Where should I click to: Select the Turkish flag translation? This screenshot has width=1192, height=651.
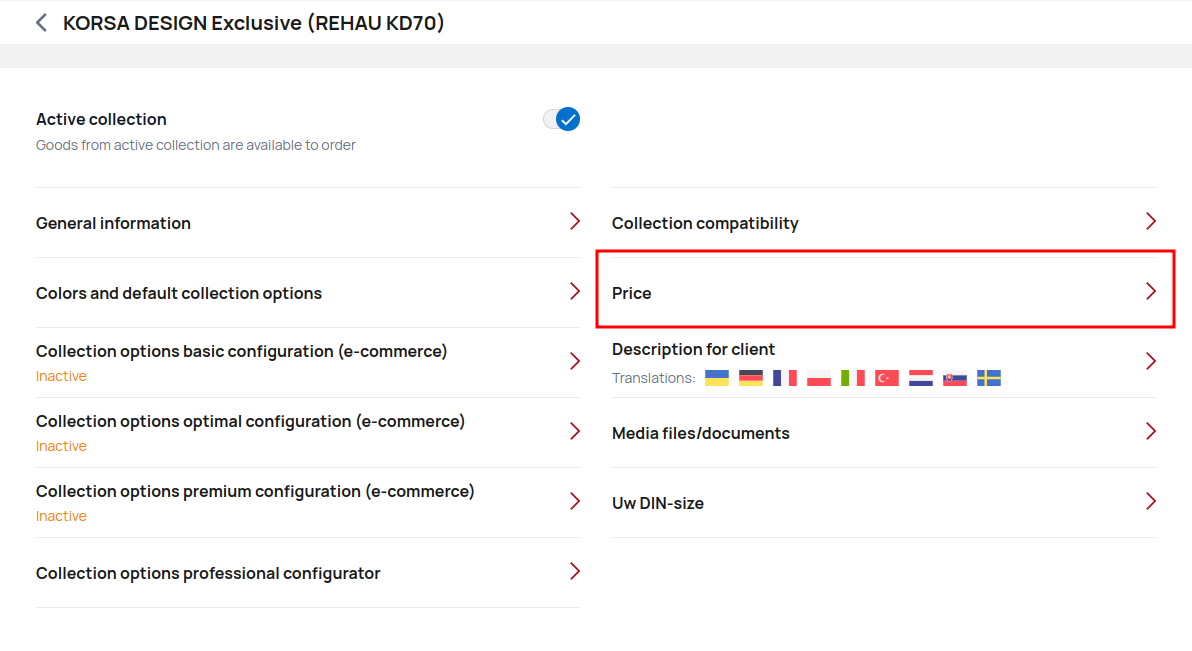887,378
